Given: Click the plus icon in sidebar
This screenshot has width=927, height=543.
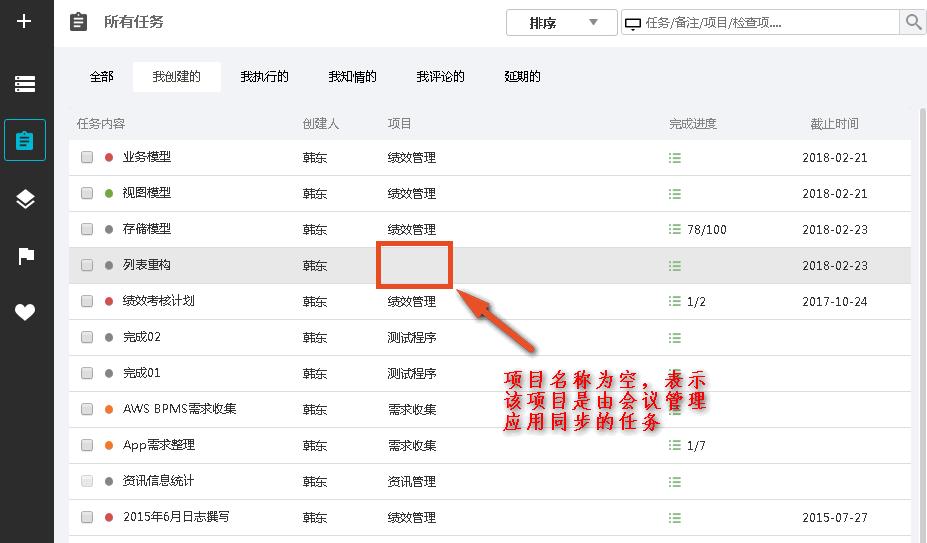Looking at the screenshot, I should coord(24,21).
